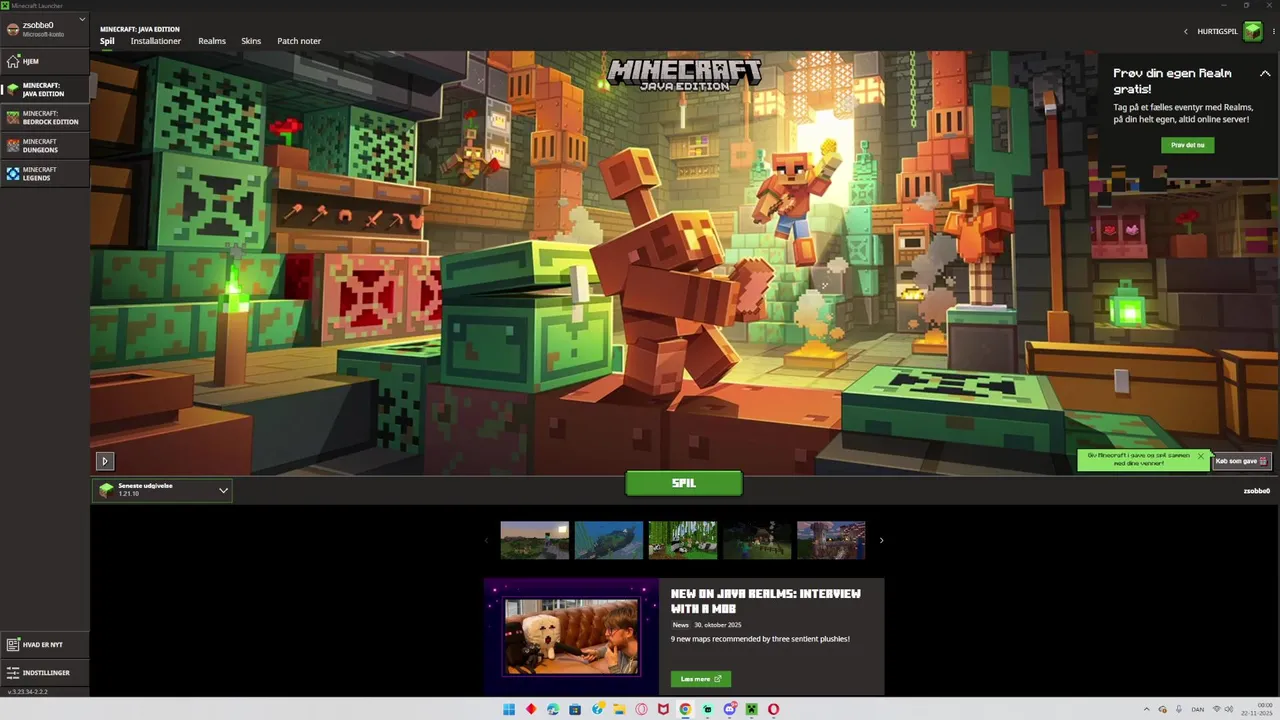Select the third carousel thumbnail
1280x720 pixels.
[683, 540]
